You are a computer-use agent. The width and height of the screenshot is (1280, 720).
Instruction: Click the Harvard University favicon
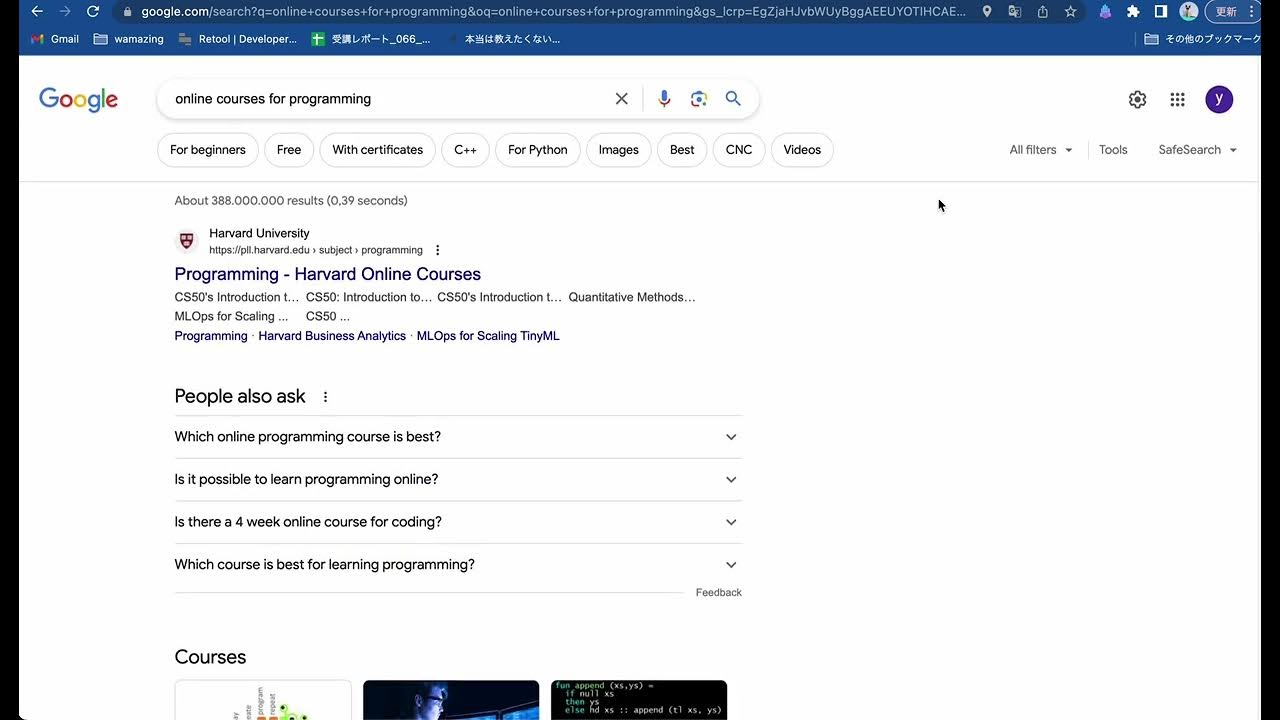187,241
